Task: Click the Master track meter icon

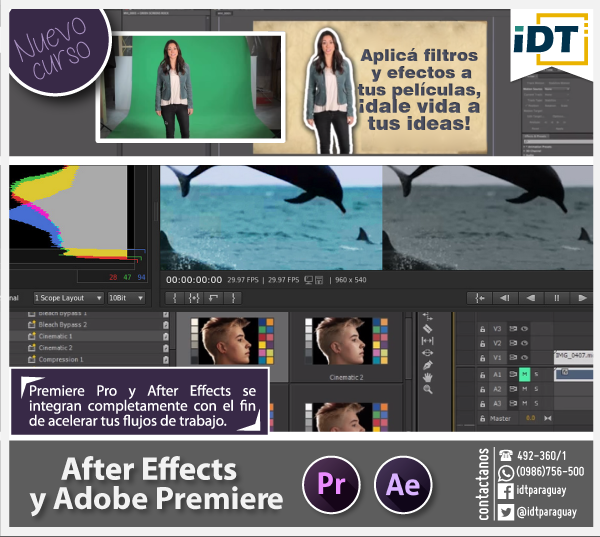Action: tap(548, 418)
